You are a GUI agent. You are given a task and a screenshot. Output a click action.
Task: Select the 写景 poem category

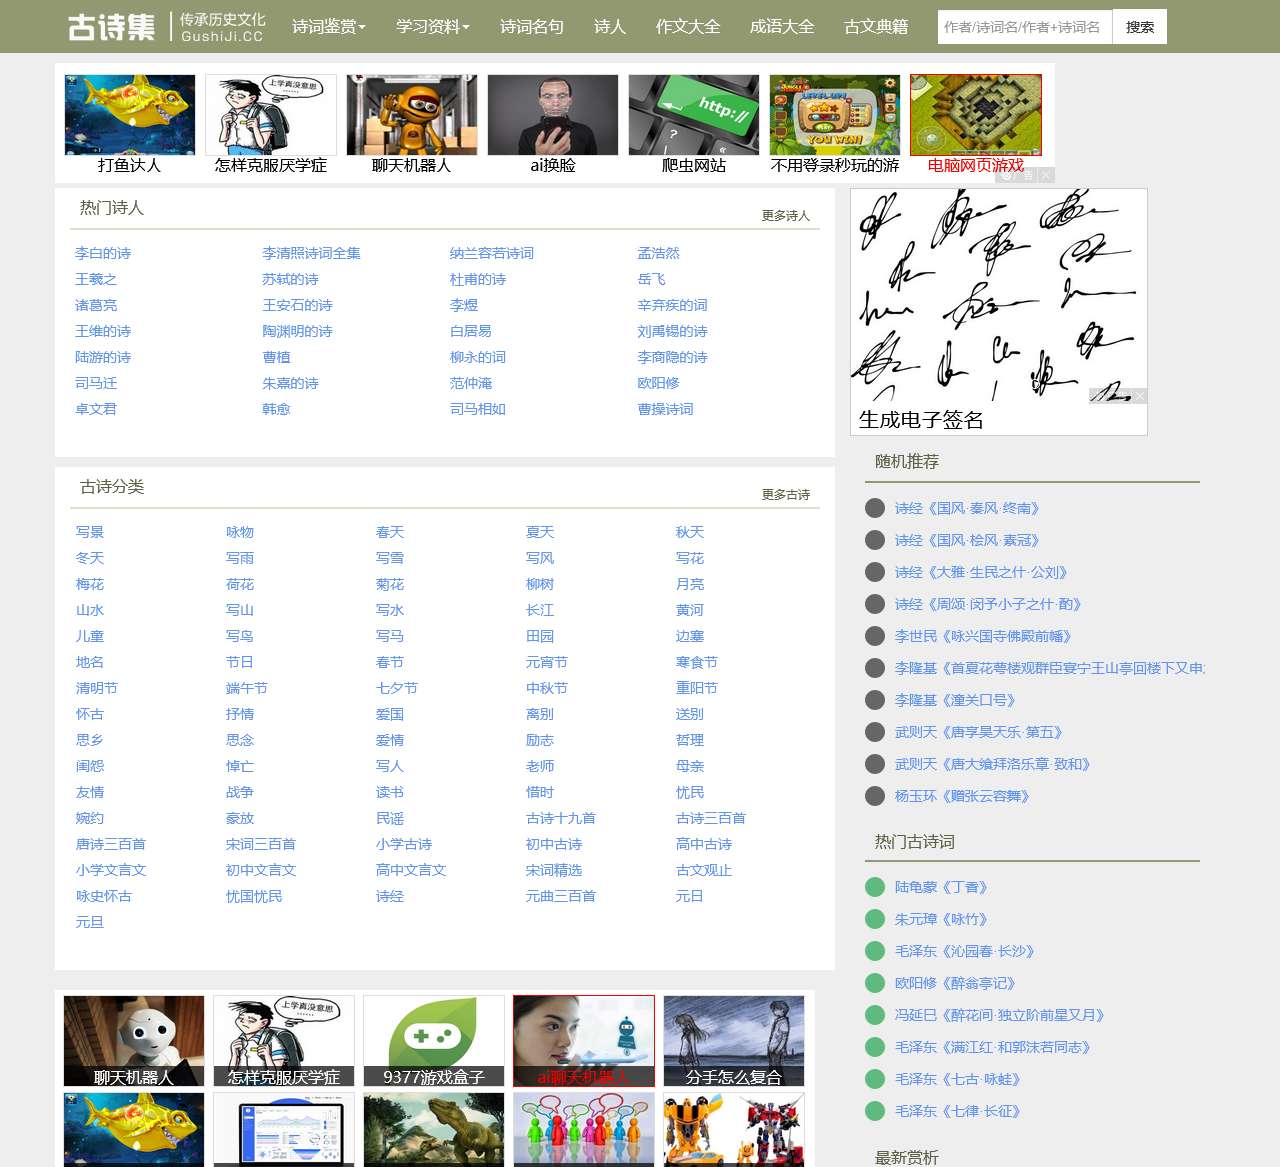click(90, 532)
